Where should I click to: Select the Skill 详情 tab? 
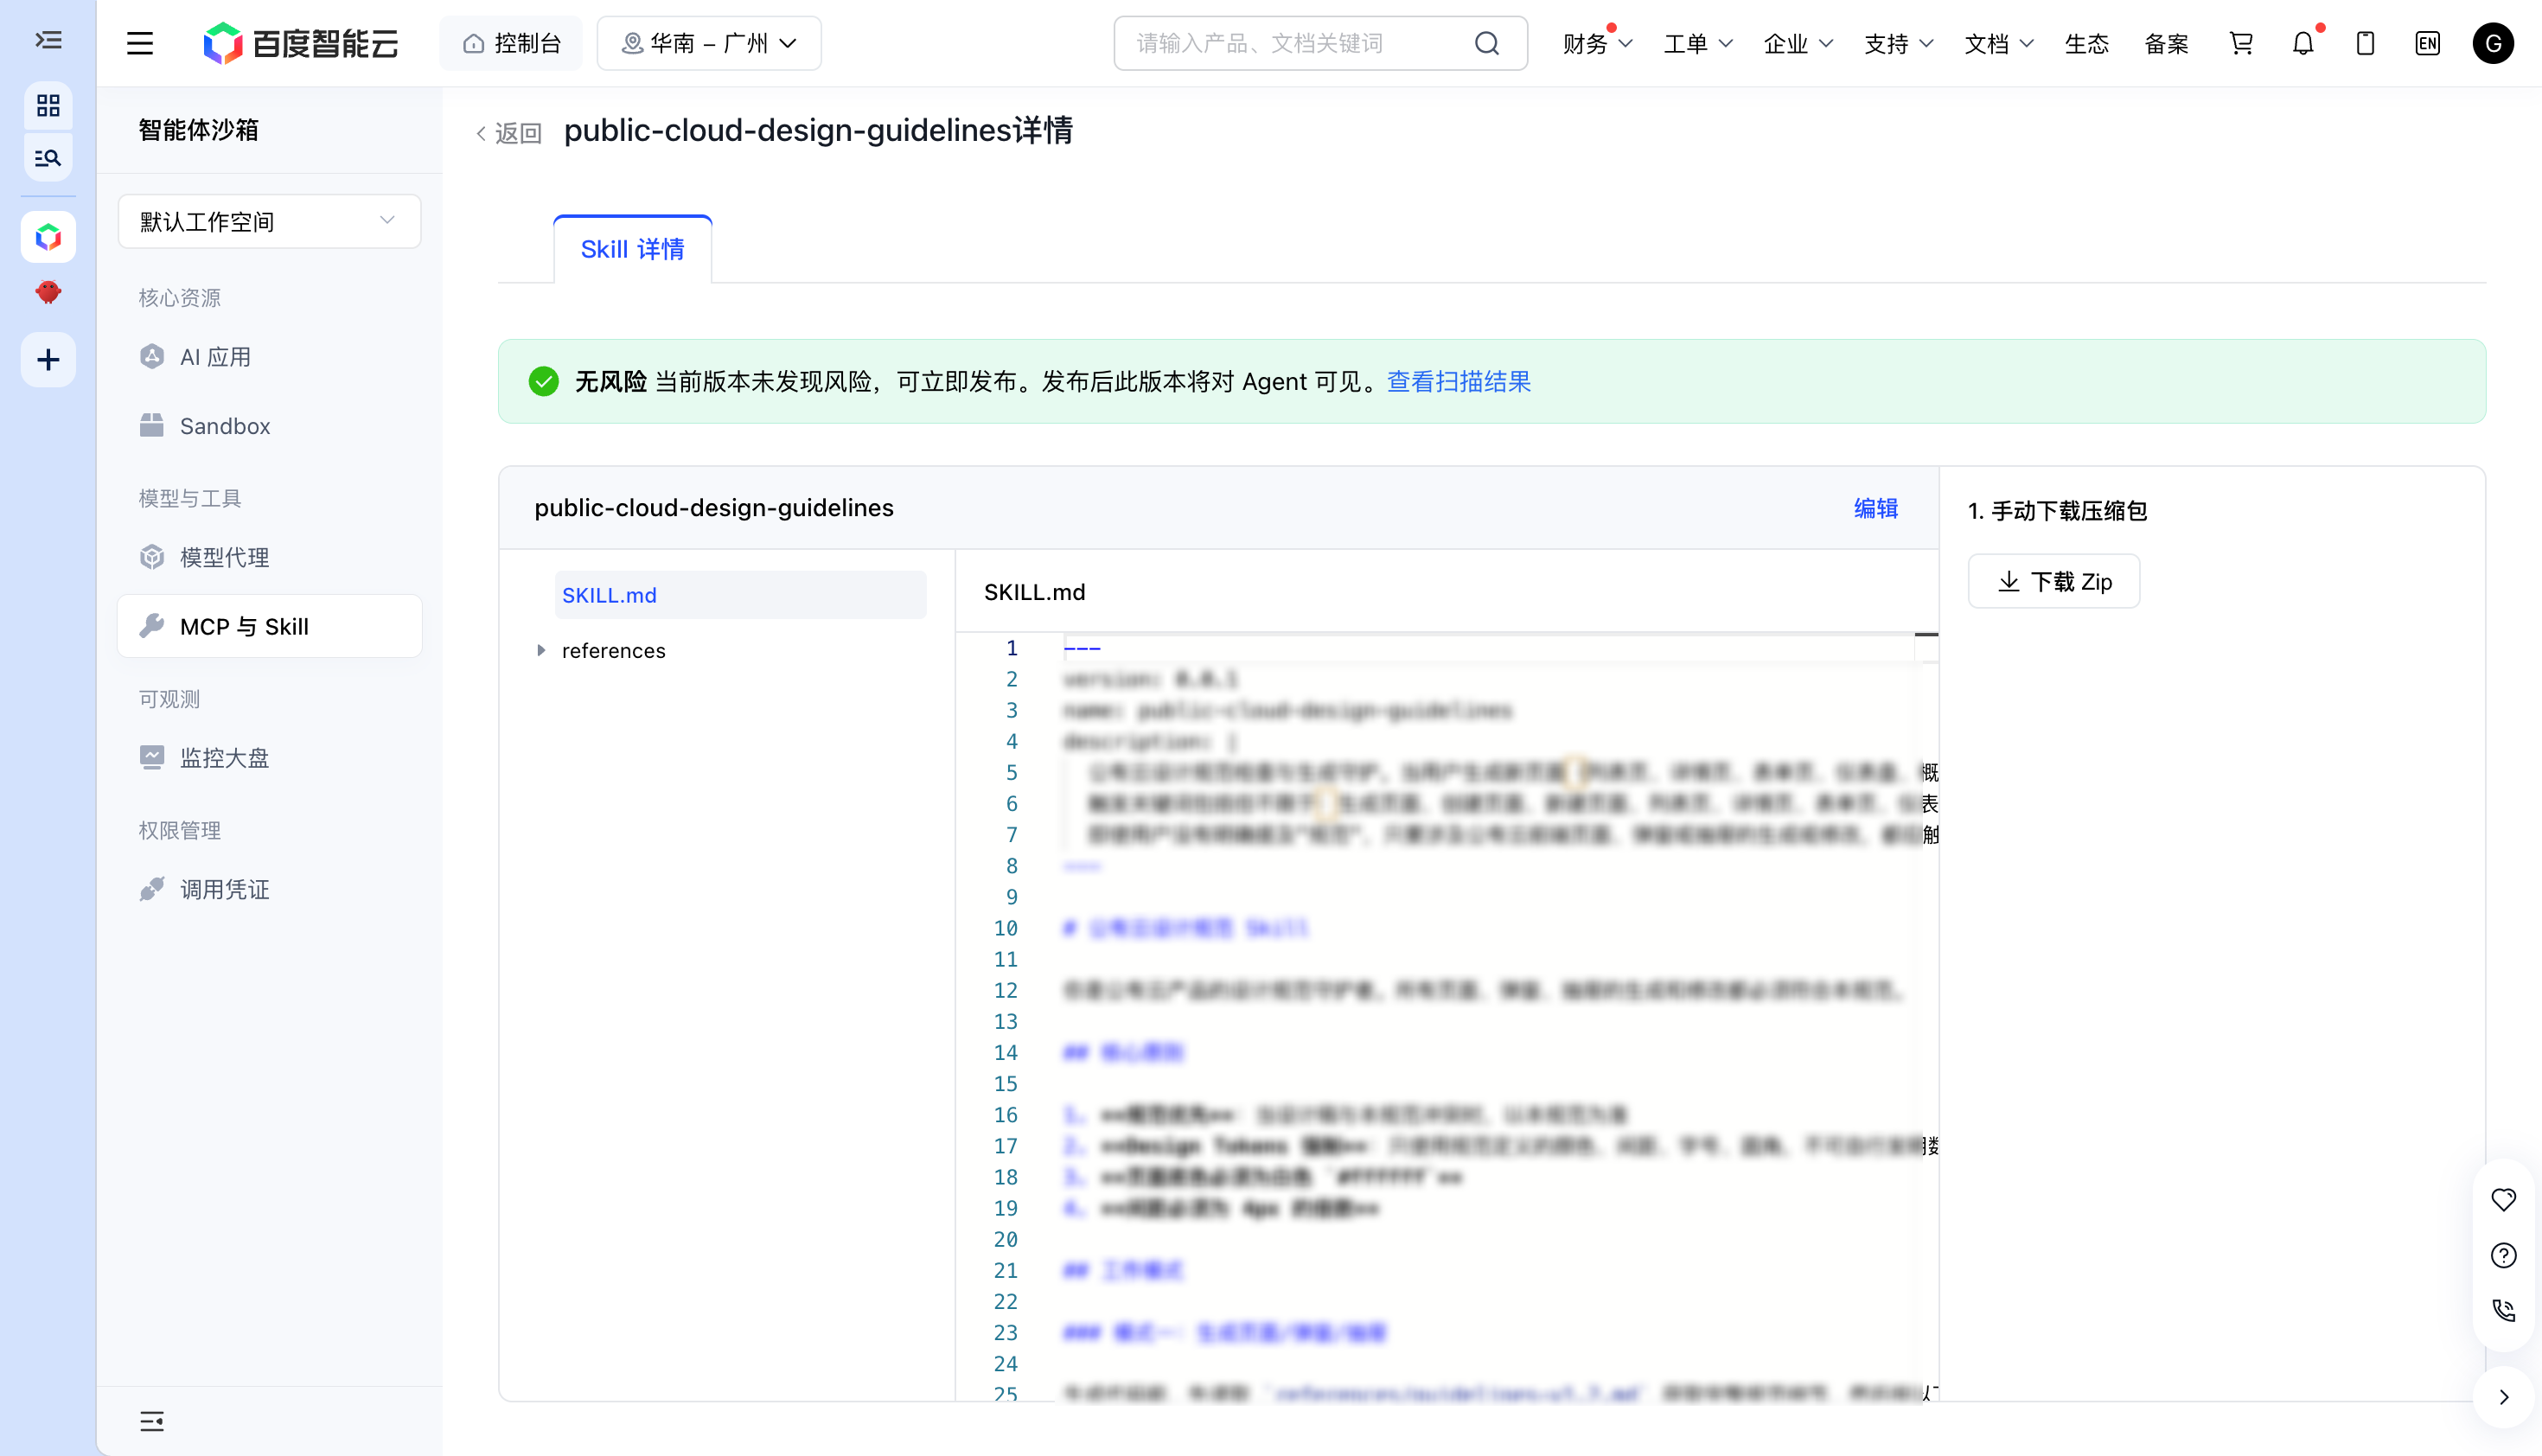(632, 249)
